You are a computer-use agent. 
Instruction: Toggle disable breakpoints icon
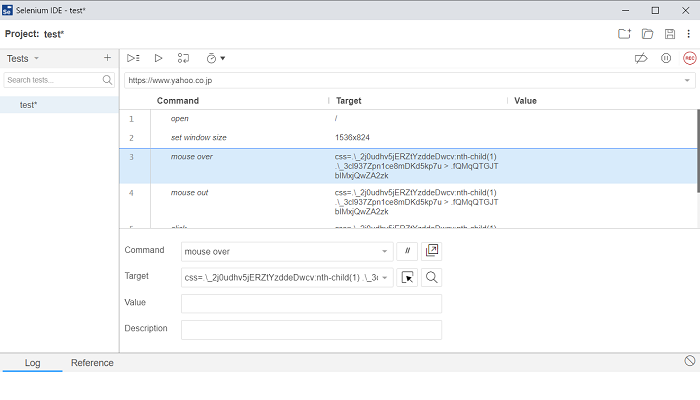pyautogui.click(x=641, y=58)
